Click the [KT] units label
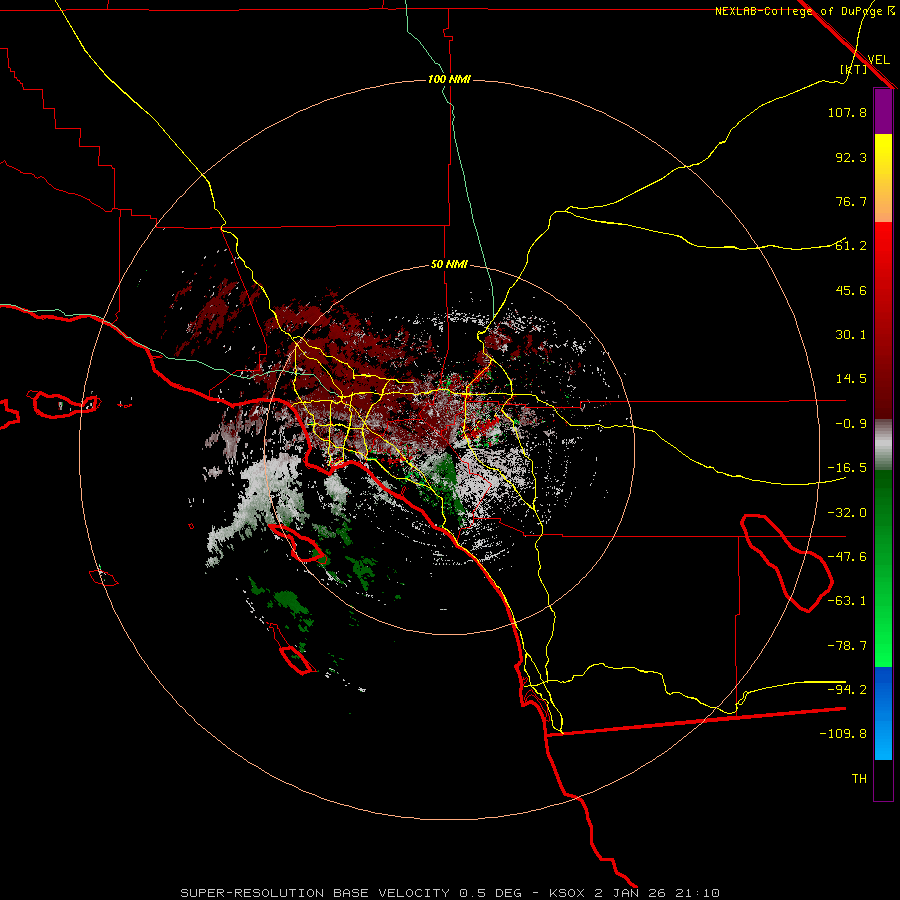This screenshot has height=900, width=900. 853,69
